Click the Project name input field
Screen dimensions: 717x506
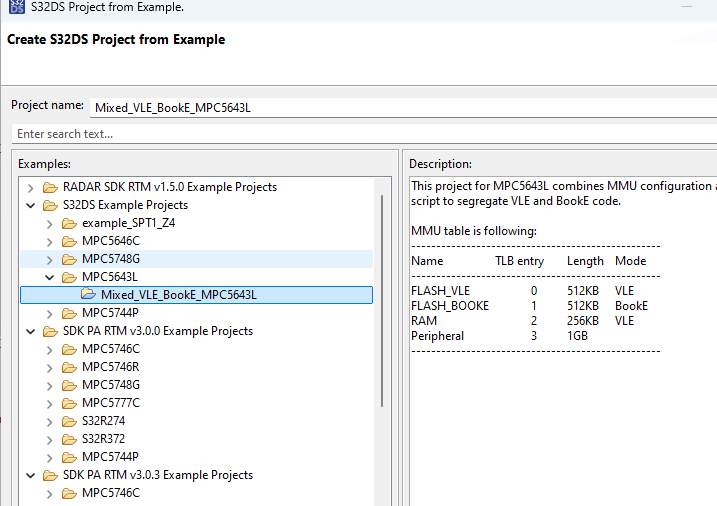403,108
